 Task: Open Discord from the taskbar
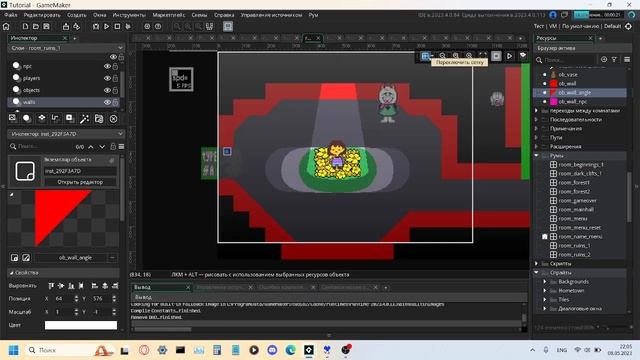pos(272,350)
